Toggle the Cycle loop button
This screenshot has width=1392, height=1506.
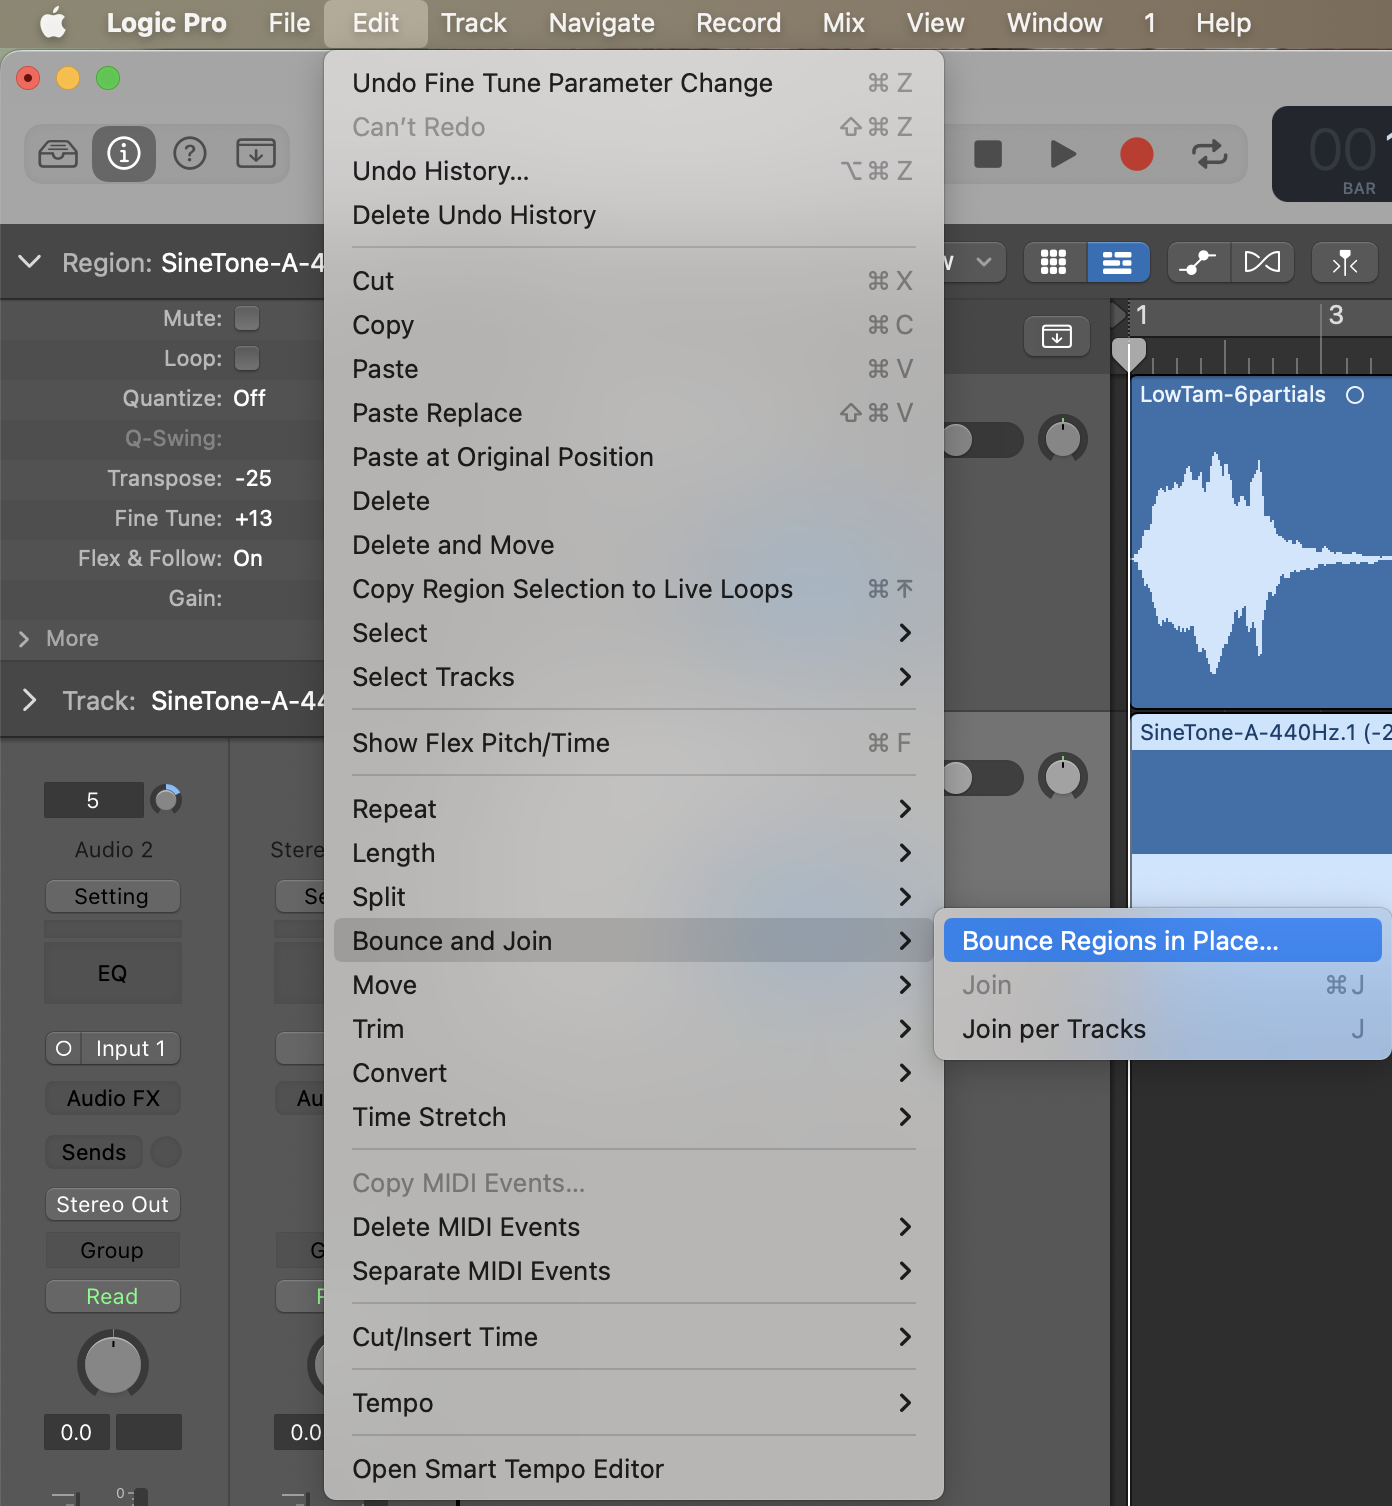click(1209, 154)
